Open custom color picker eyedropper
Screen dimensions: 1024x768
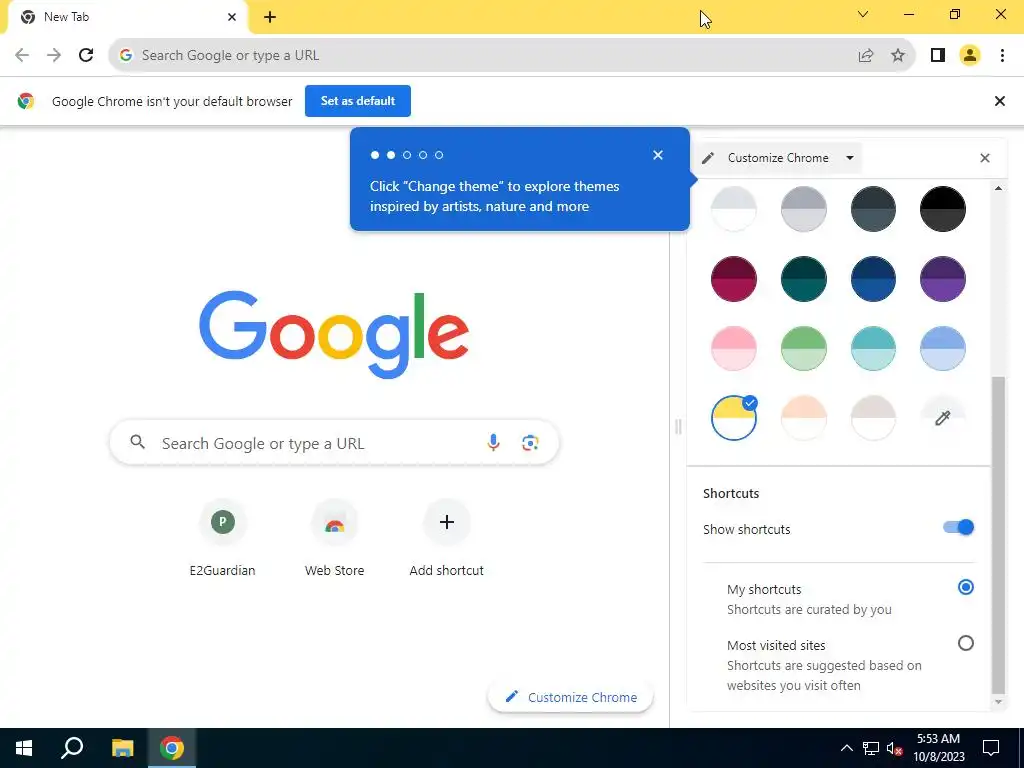(942, 418)
